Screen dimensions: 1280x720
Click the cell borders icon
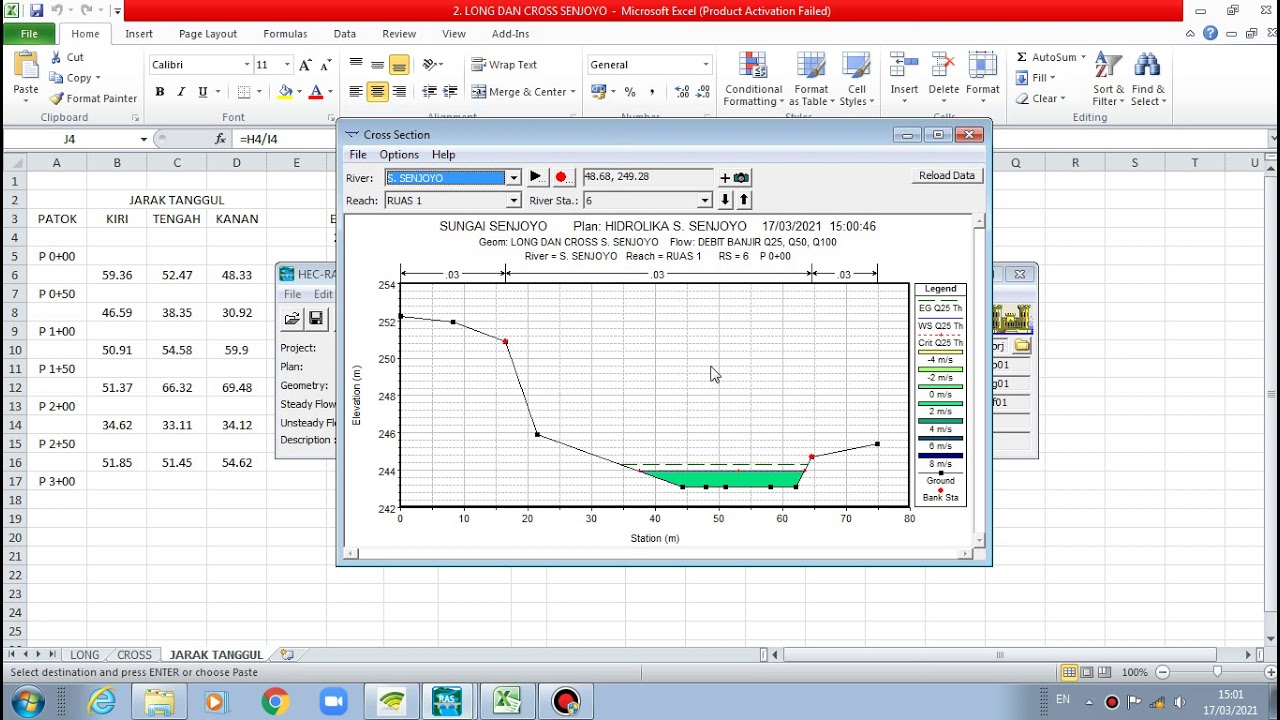pos(244,92)
